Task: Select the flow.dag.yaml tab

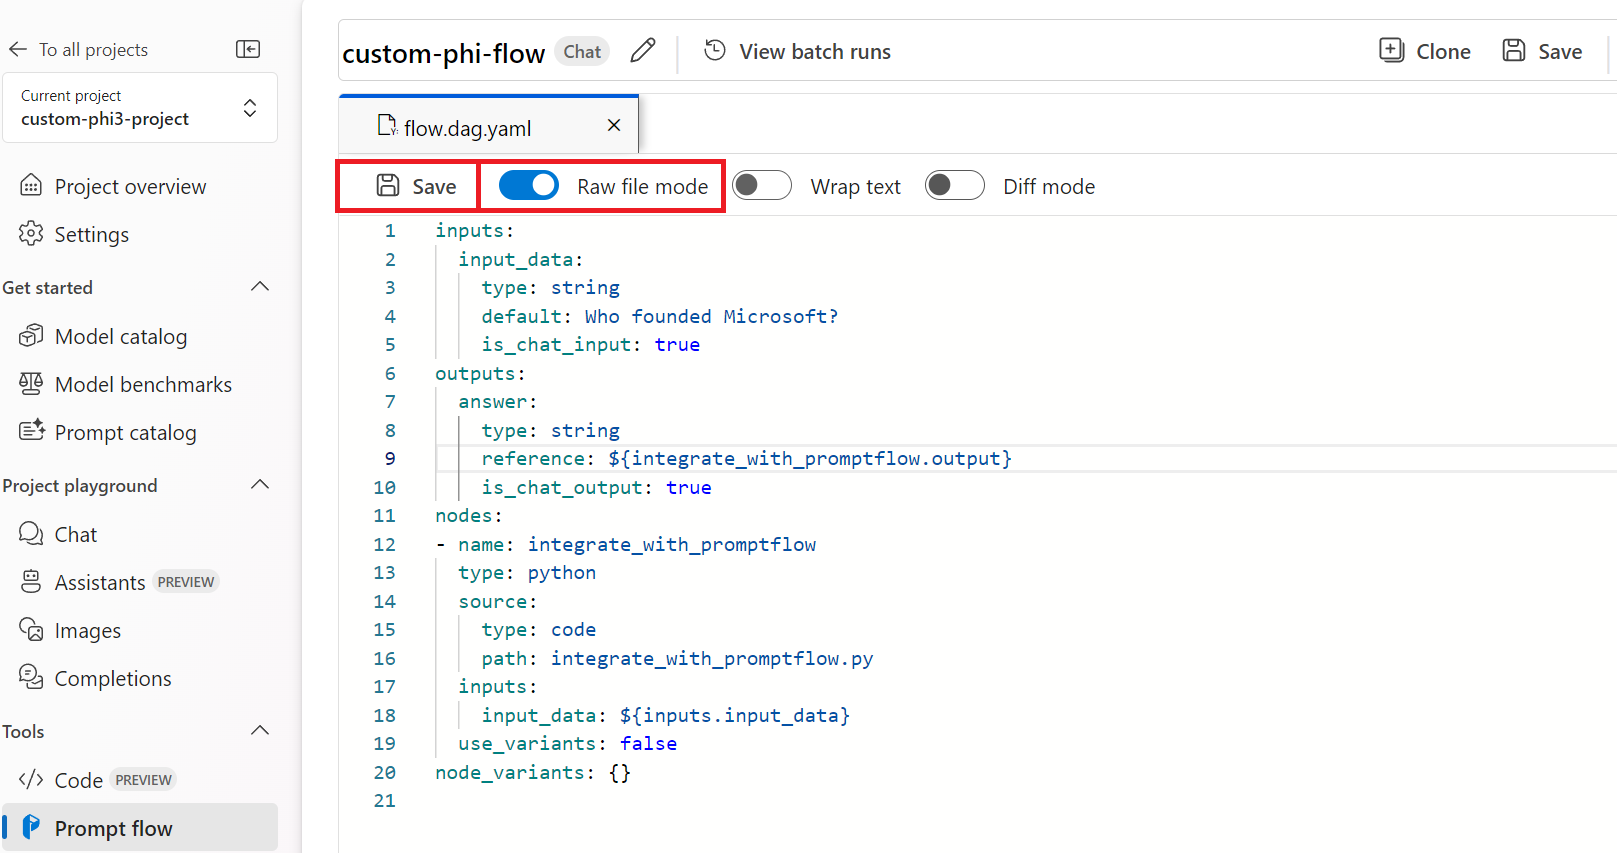Action: [x=489, y=125]
